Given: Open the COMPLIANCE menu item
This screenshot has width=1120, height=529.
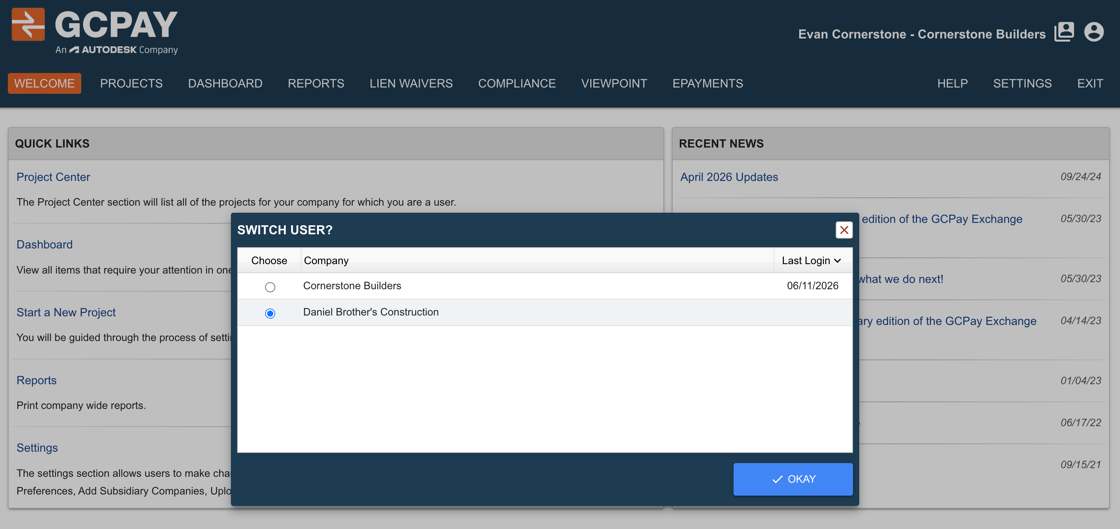Looking at the screenshot, I should (x=516, y=84).
